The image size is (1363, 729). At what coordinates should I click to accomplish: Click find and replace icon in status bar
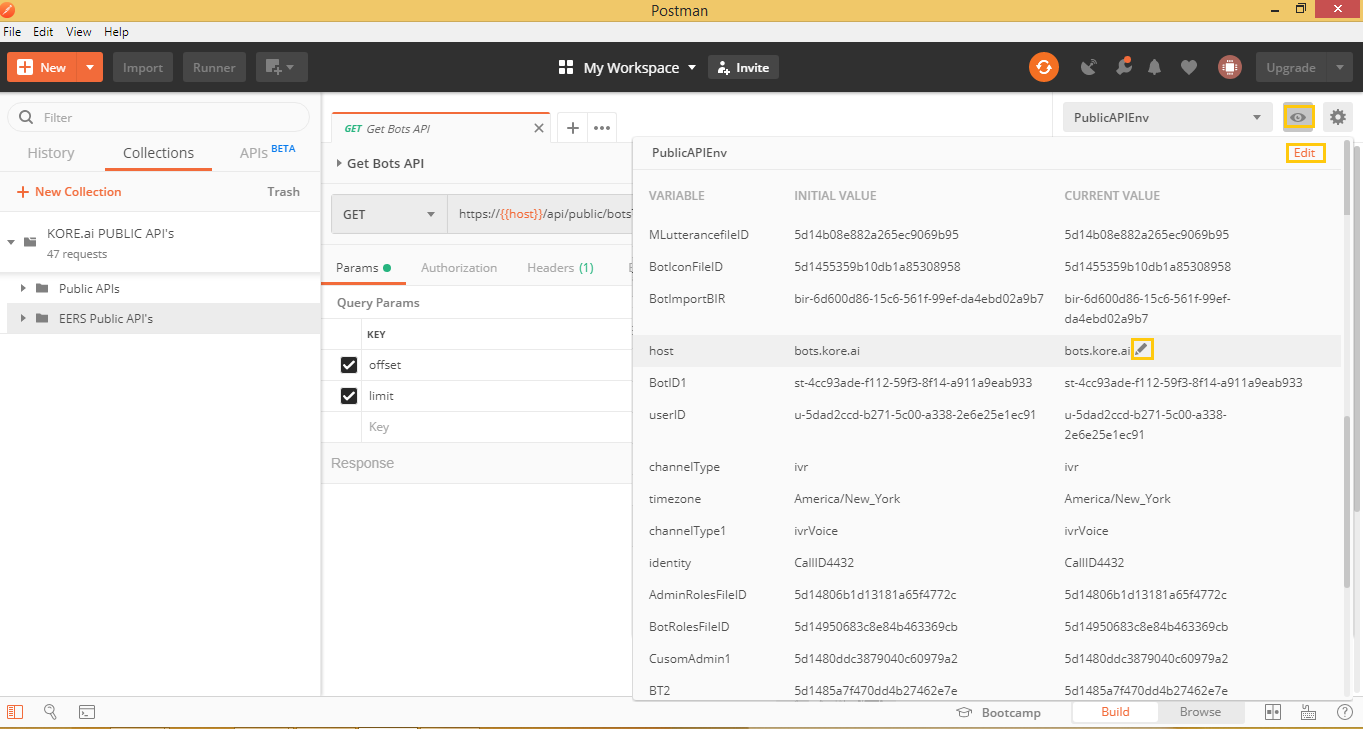[x=50, y=712]
